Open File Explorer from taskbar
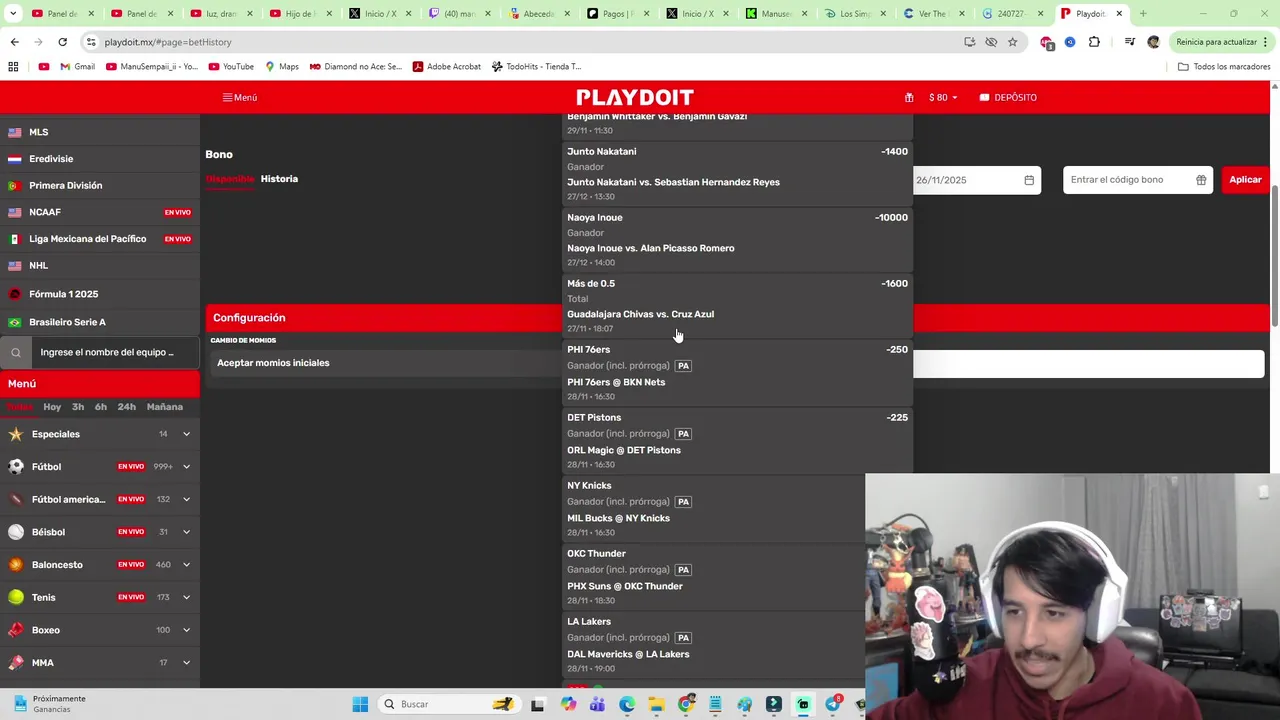 [656, 704]
